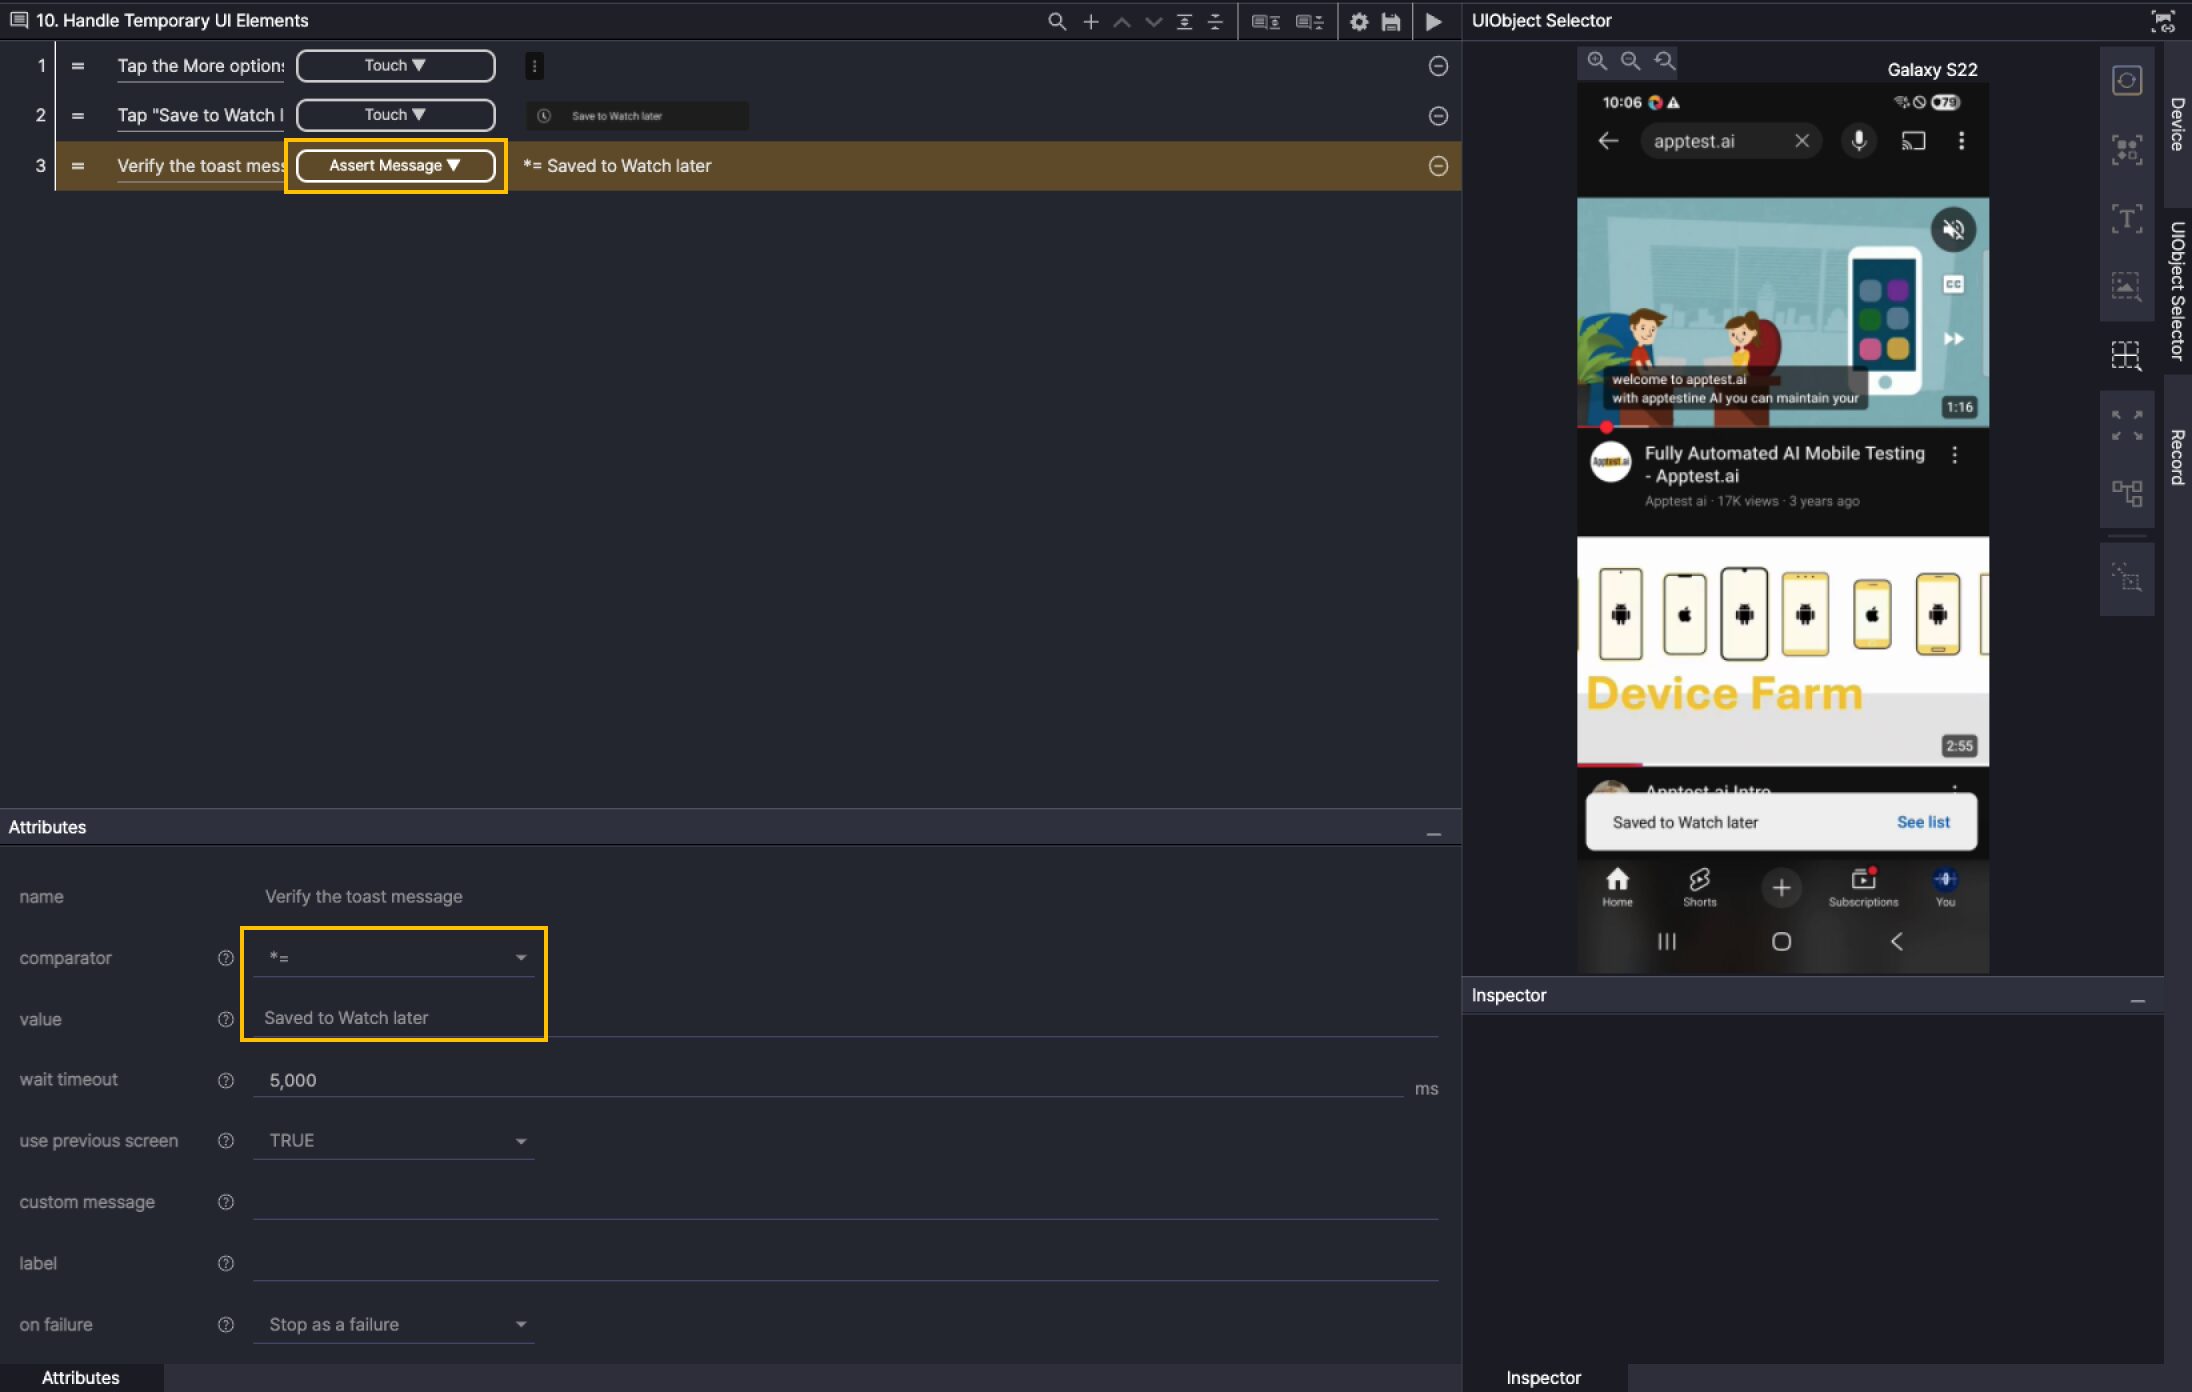Screen dimensions: 2192x1392
Task: Select the text recognition selector tool
Action: click(2126, 218)
